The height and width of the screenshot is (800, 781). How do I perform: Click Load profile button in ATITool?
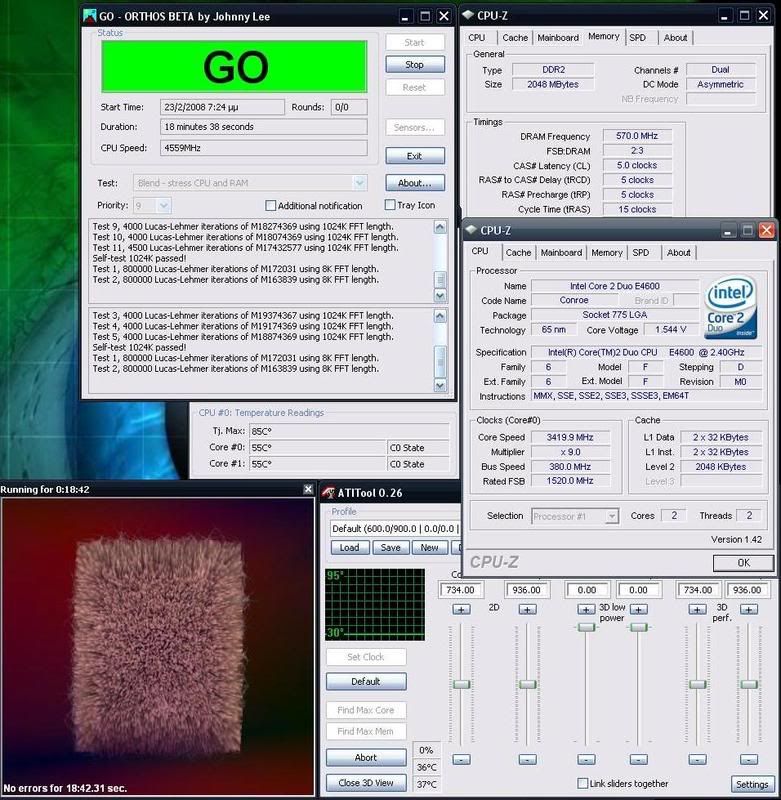point(349,547)
